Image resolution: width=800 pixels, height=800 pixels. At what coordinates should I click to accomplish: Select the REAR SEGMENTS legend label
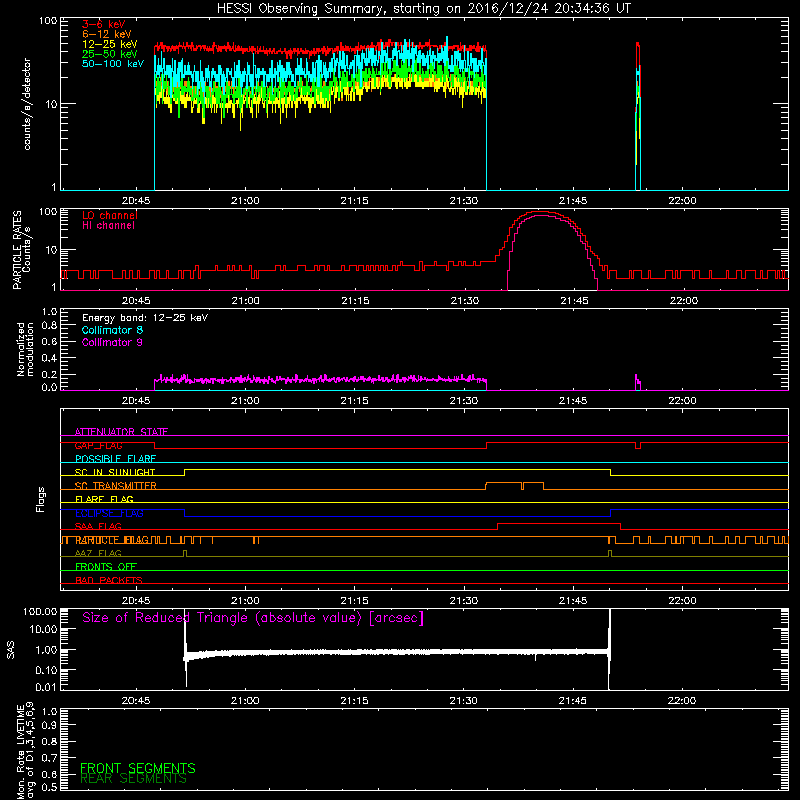pyautogui.click(x=134, y=779)
